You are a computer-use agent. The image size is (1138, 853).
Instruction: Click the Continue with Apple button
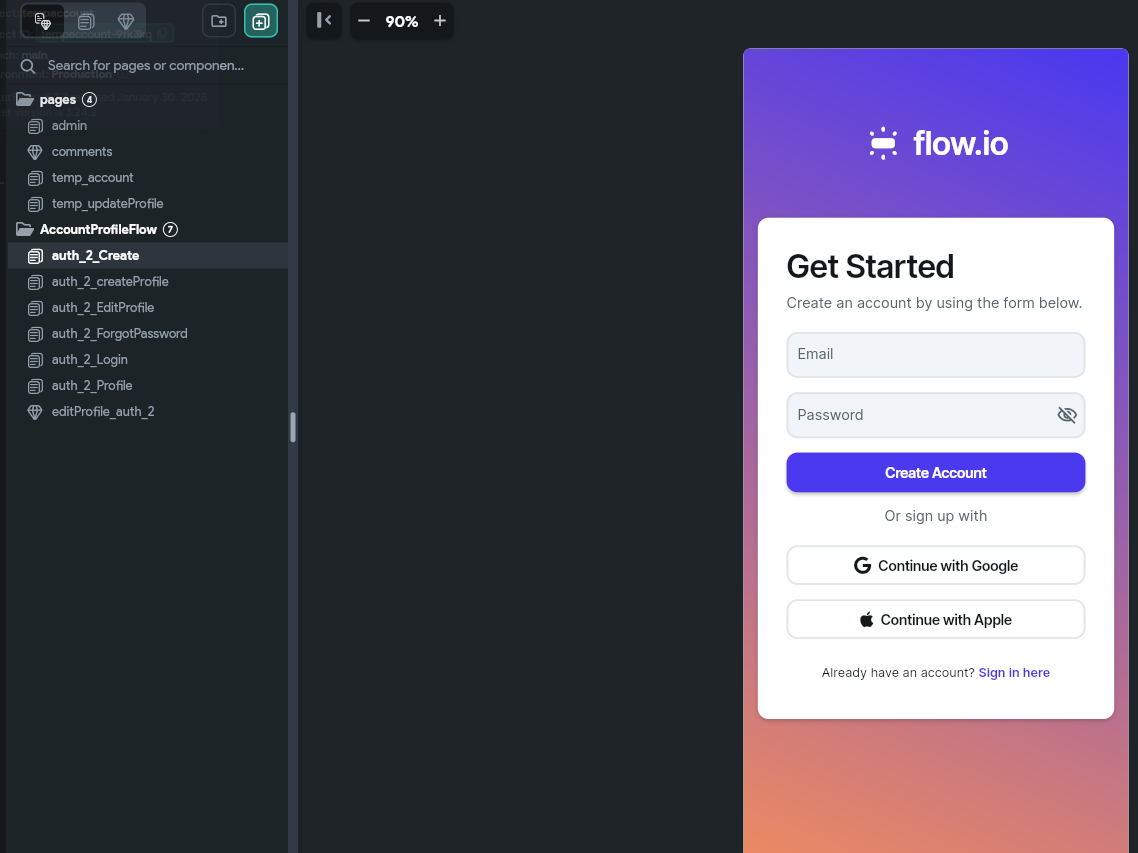pyautogui.click(x=936, y=619)
